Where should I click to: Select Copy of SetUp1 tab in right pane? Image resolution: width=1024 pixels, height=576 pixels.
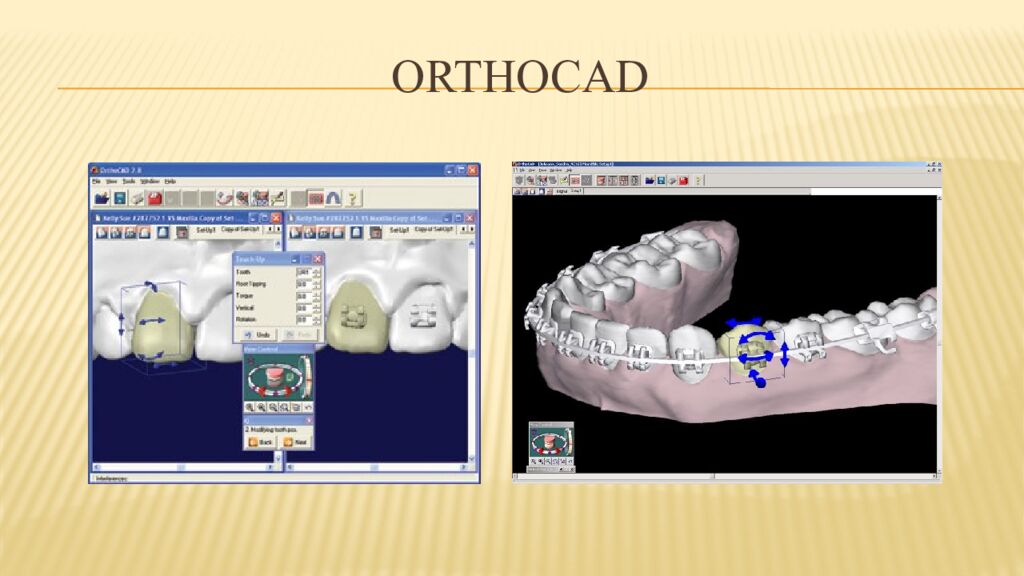click(x=435, y=230)
